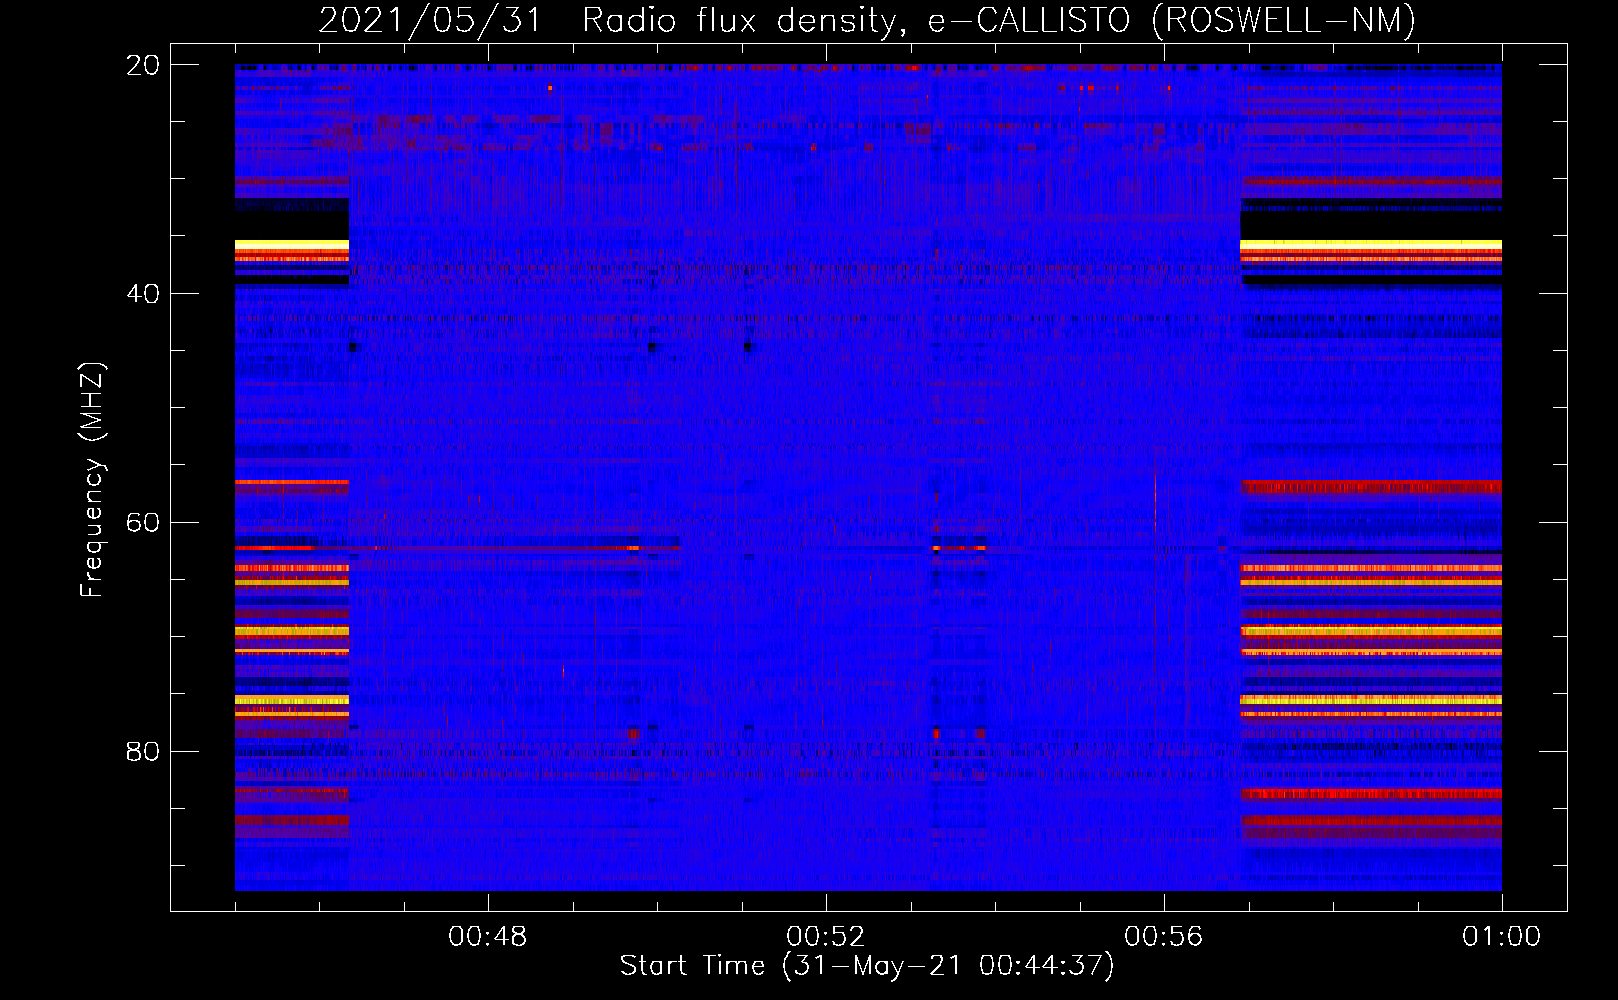This screenshot has height=1000, width=1618.
Task: Click the frequency tick label '60'
Action: [143, 523]
